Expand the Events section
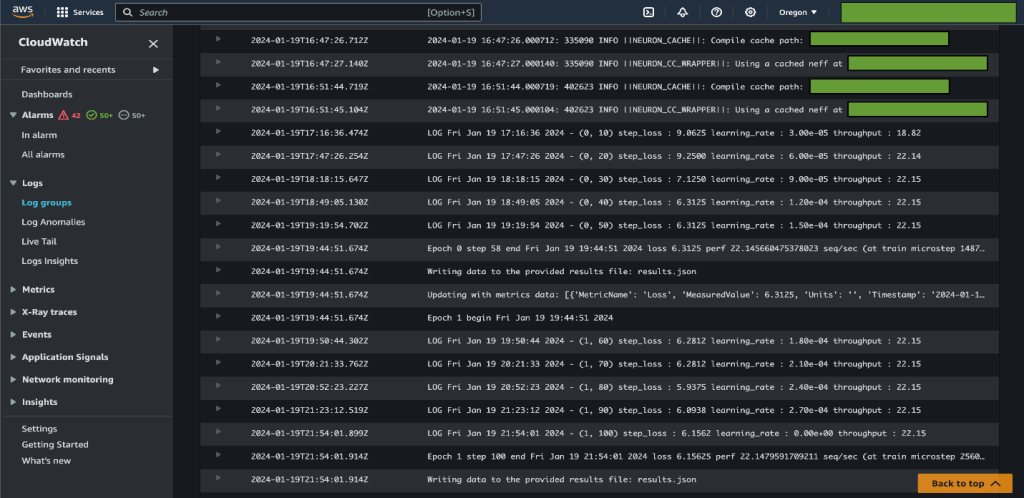The image size is (1024, 498). (14, 335)
